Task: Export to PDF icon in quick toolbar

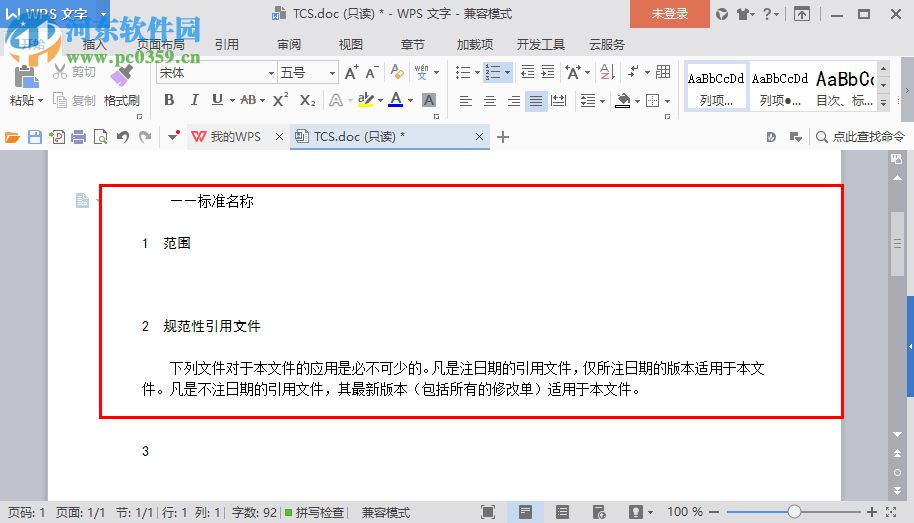Action: 57,137
